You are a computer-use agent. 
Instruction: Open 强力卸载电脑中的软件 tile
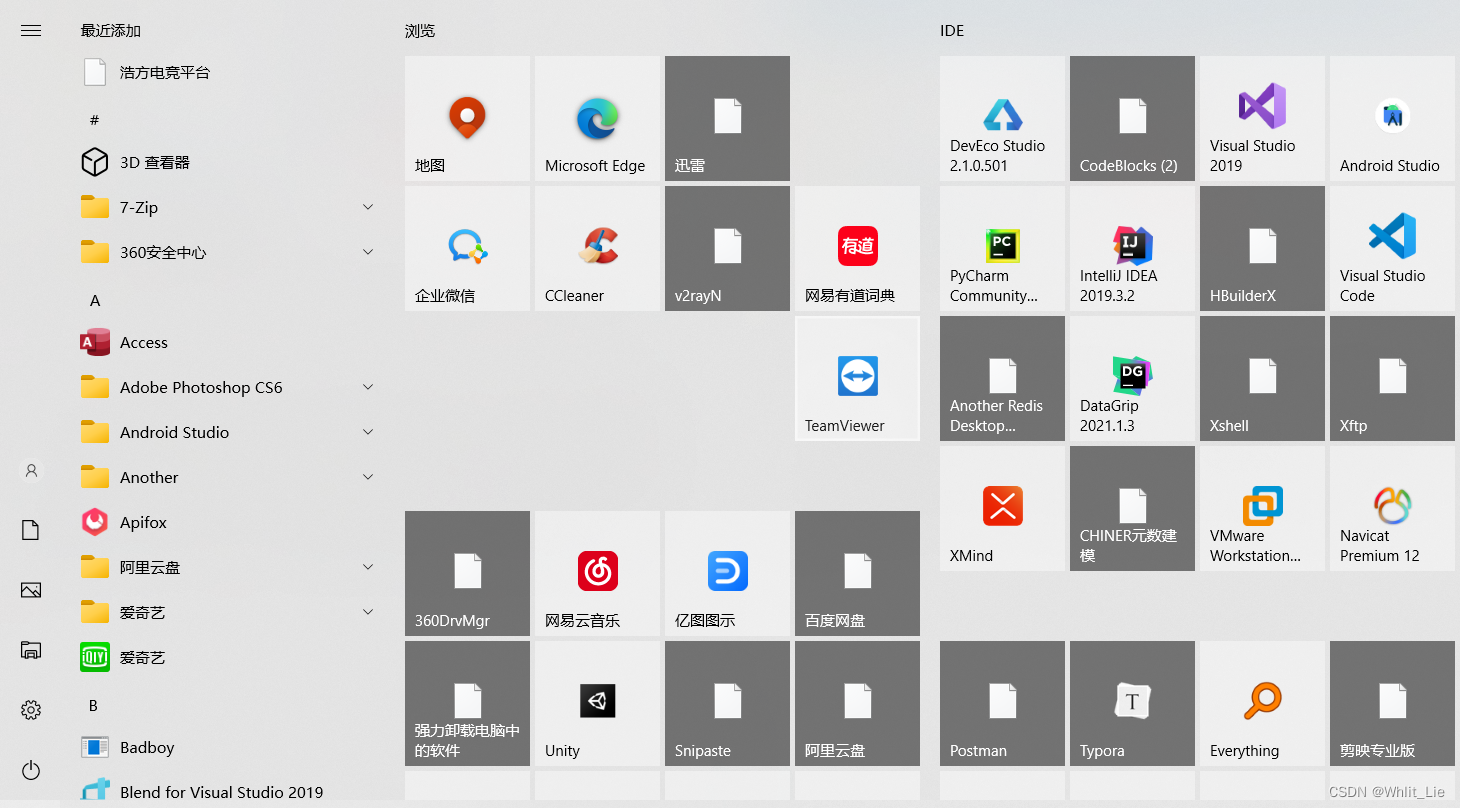click(x=467, y=703)
